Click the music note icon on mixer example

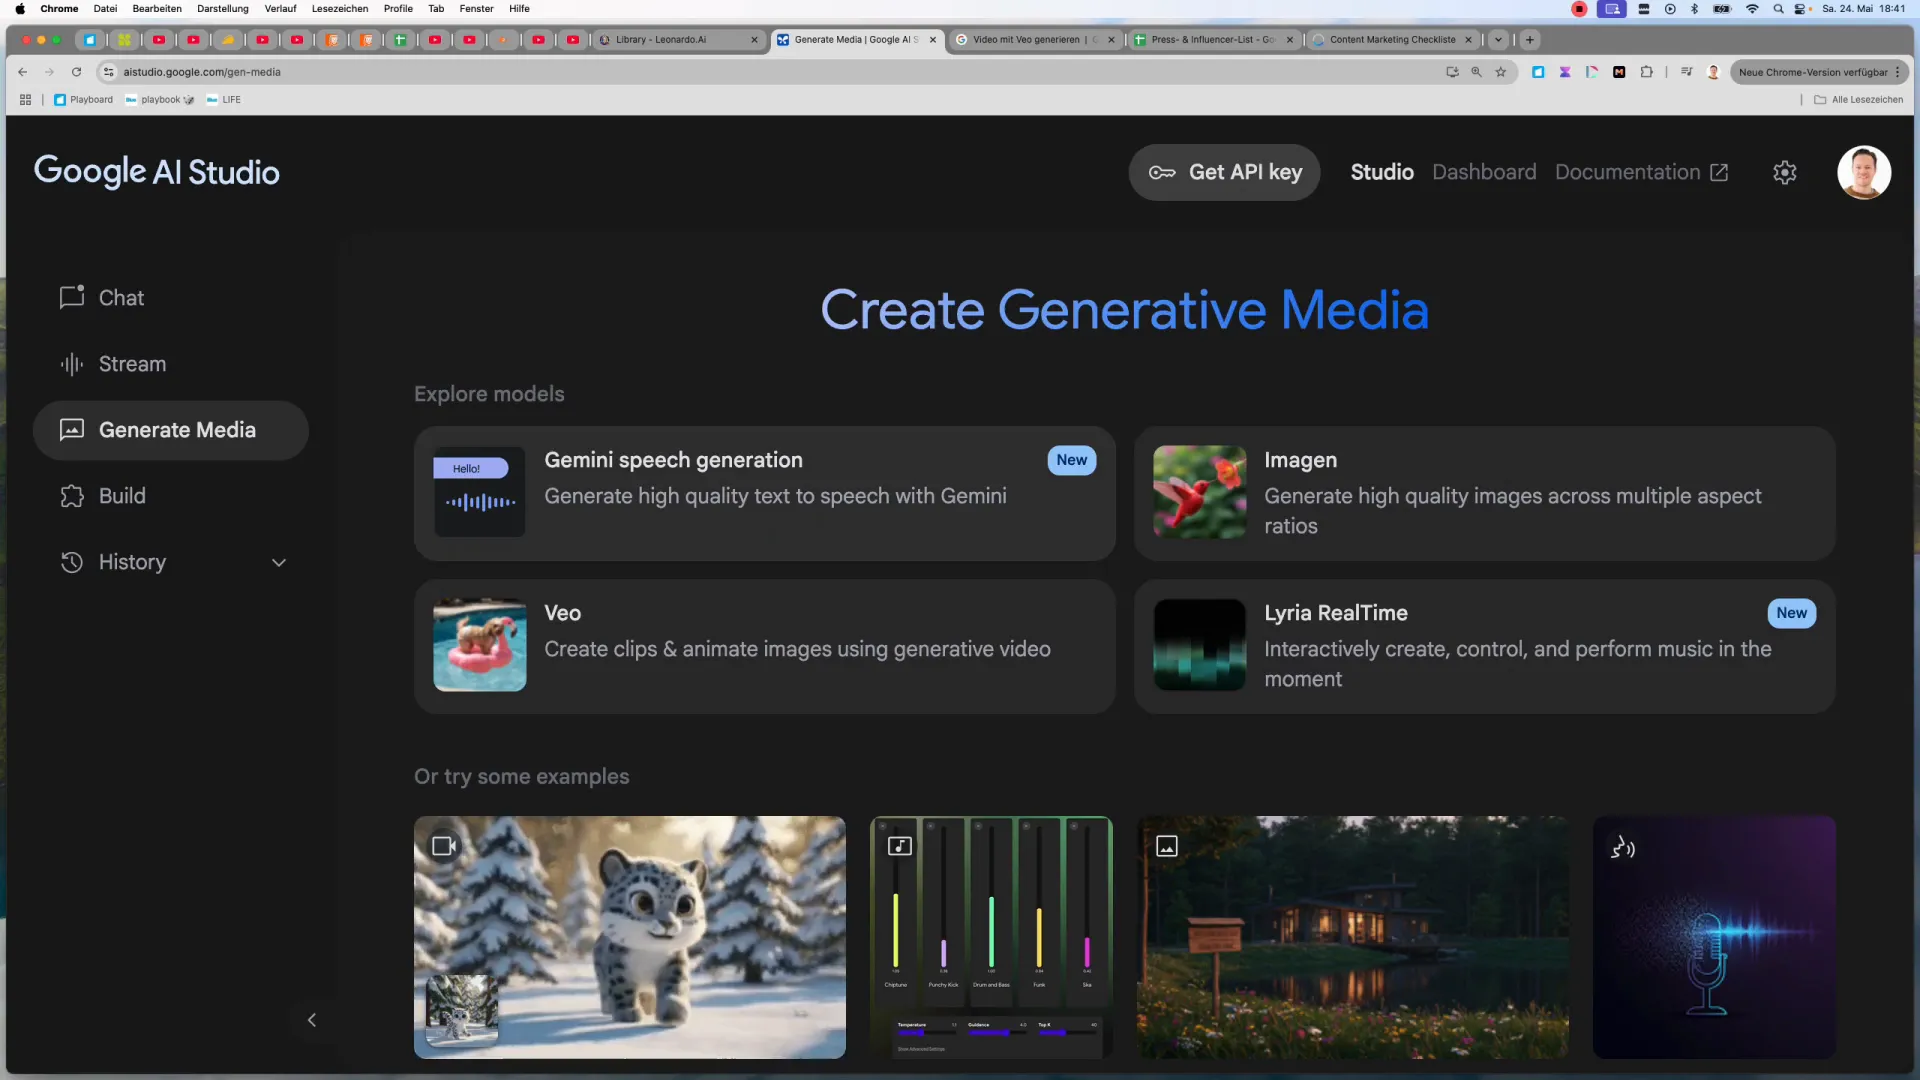(900, 846)
